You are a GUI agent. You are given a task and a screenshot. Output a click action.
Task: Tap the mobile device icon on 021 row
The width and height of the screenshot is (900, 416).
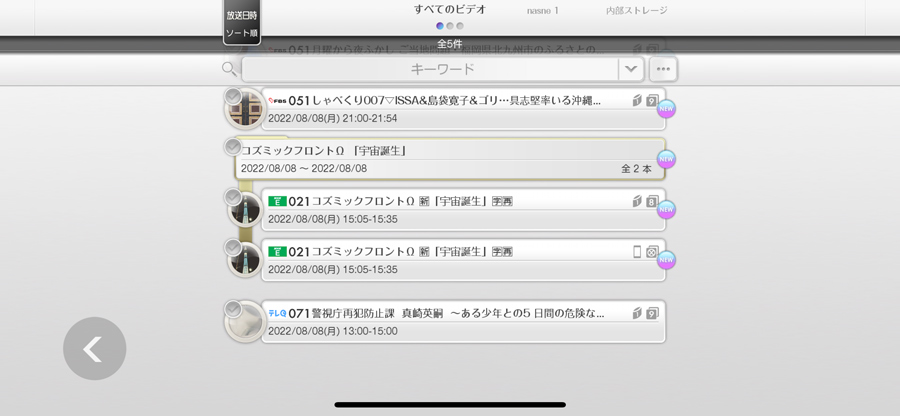point(637,251)
